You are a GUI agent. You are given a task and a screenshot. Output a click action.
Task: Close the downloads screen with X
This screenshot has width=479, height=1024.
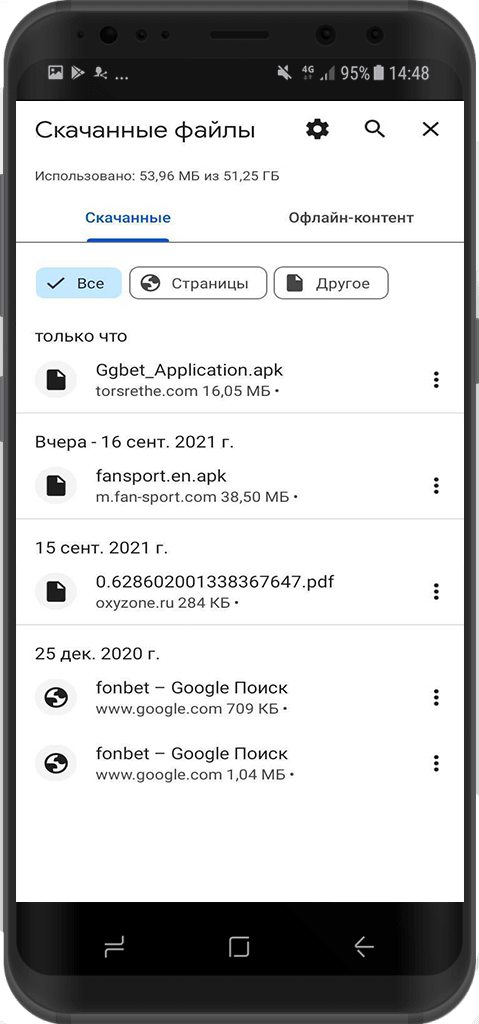pyautogui.click(x=431, y=129)
